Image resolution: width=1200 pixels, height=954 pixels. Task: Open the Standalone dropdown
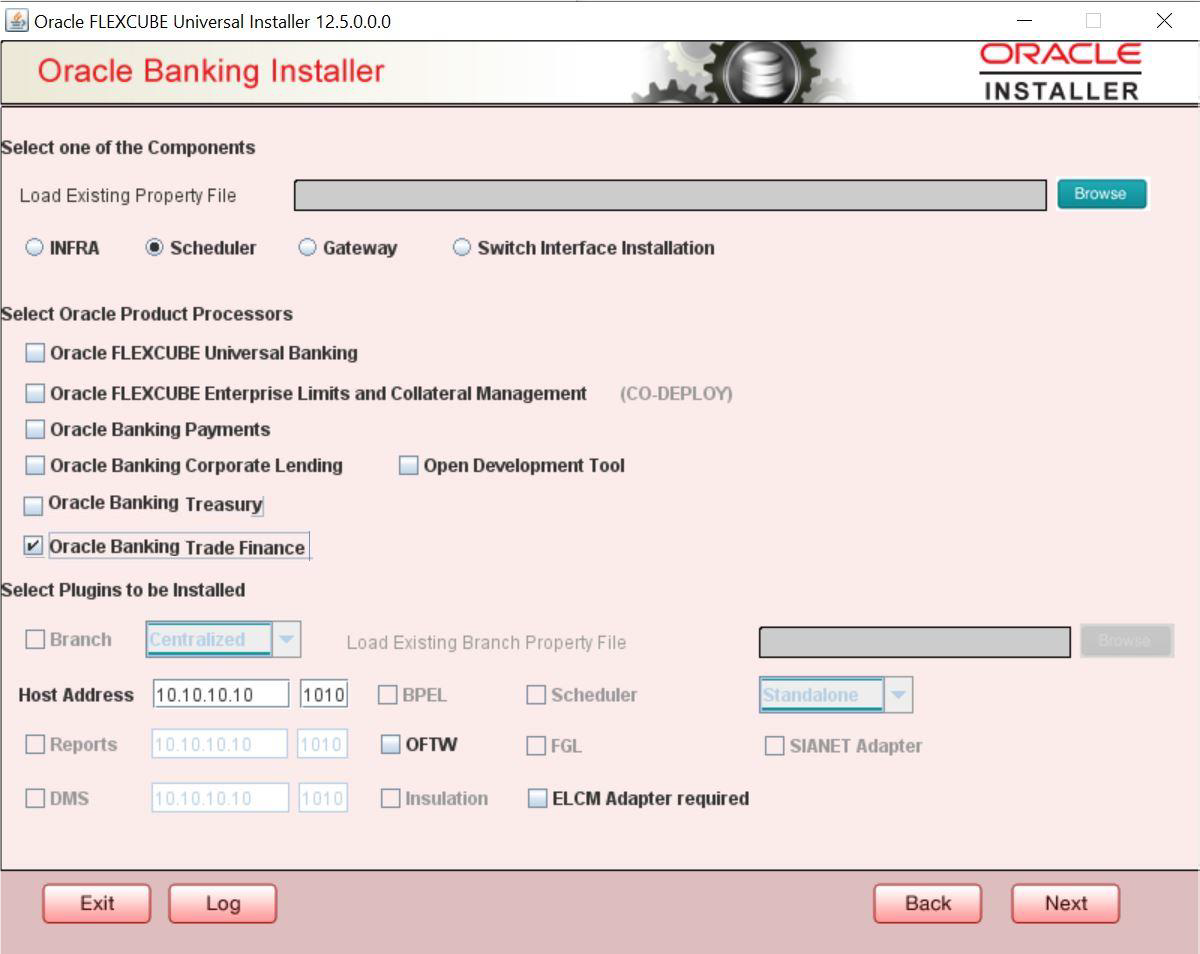click(x=836, y=694)
